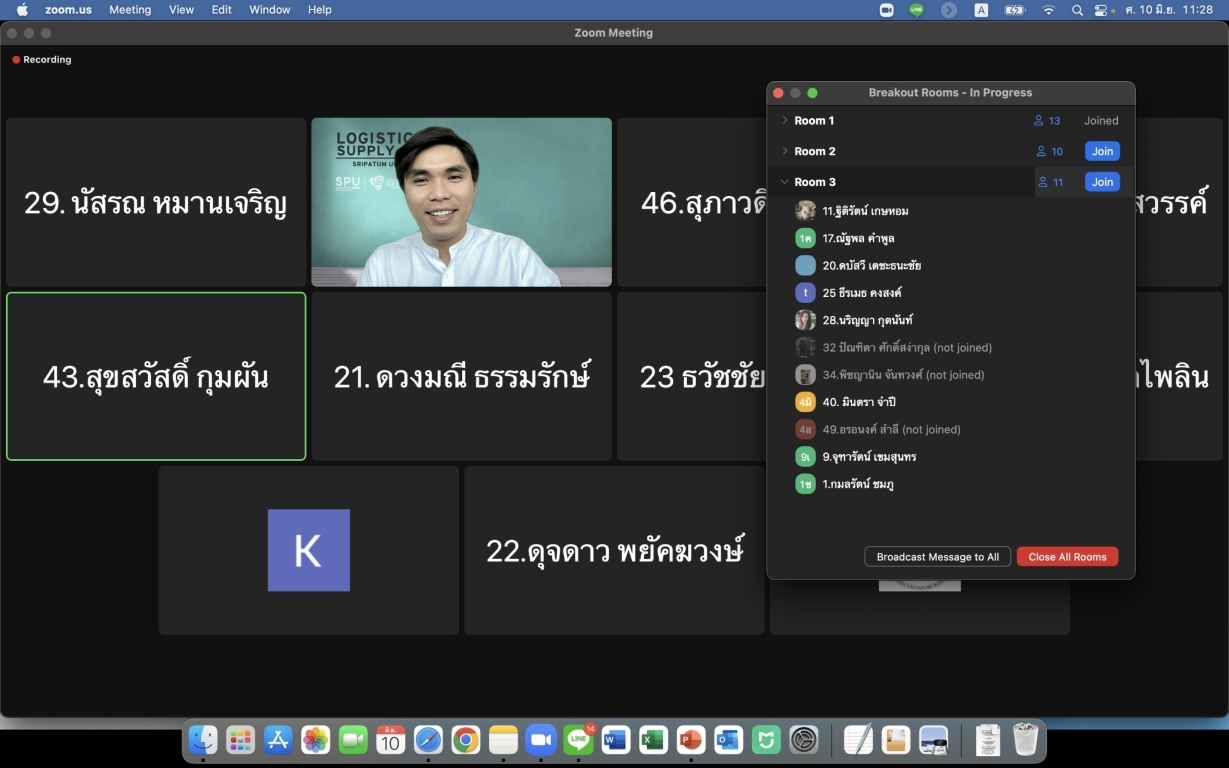The width and height of the screenshot is (1229, 768).
Task: Click Close All Rooms button
Action: click(x=1067, y=557)
